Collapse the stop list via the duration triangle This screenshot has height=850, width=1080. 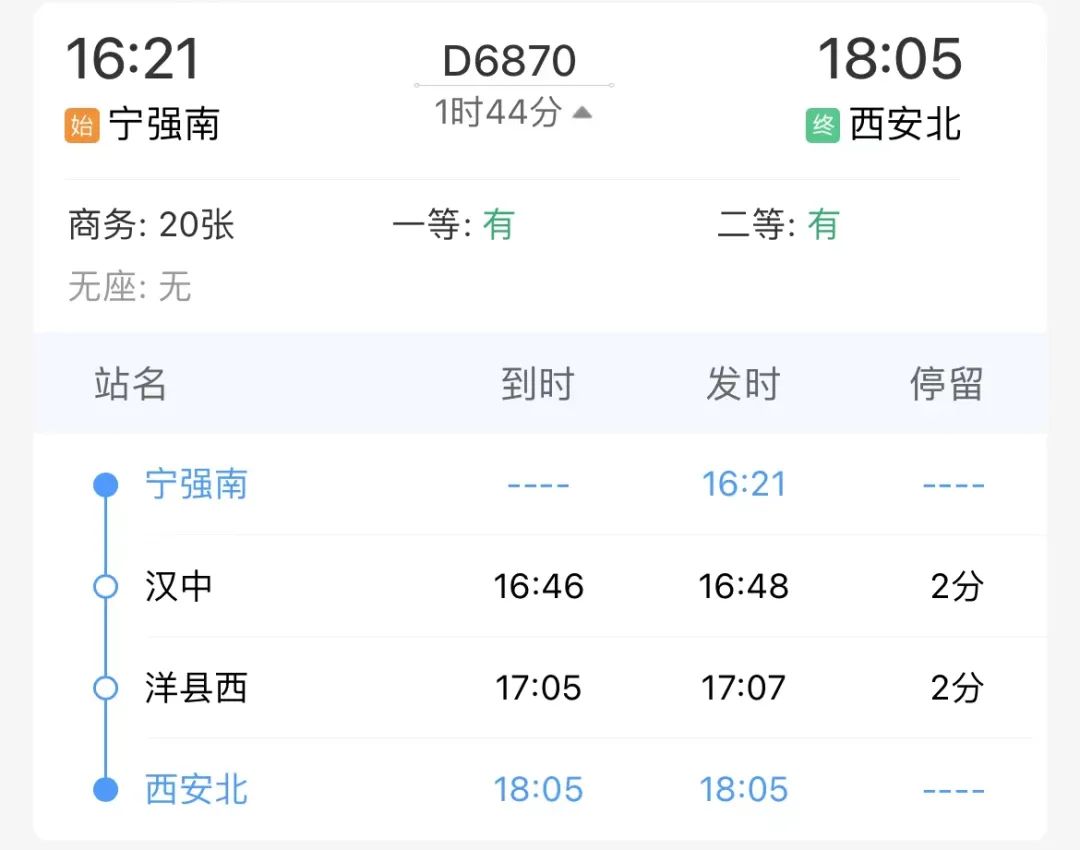[x=582, y=112]
